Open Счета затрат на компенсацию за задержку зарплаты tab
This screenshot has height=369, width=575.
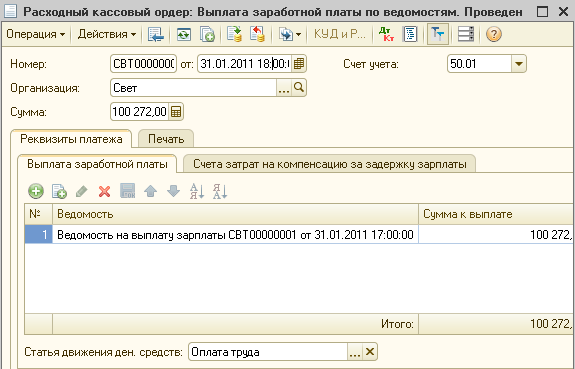330,164
